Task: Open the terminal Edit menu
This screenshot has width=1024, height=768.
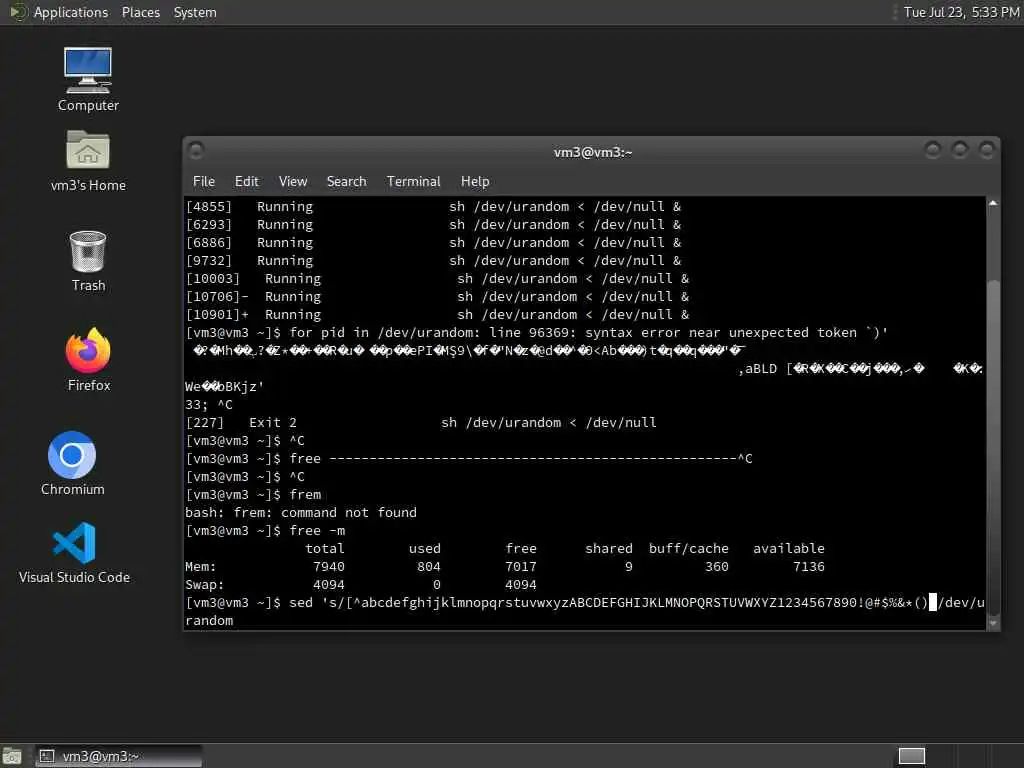Action: coord(247,182)
